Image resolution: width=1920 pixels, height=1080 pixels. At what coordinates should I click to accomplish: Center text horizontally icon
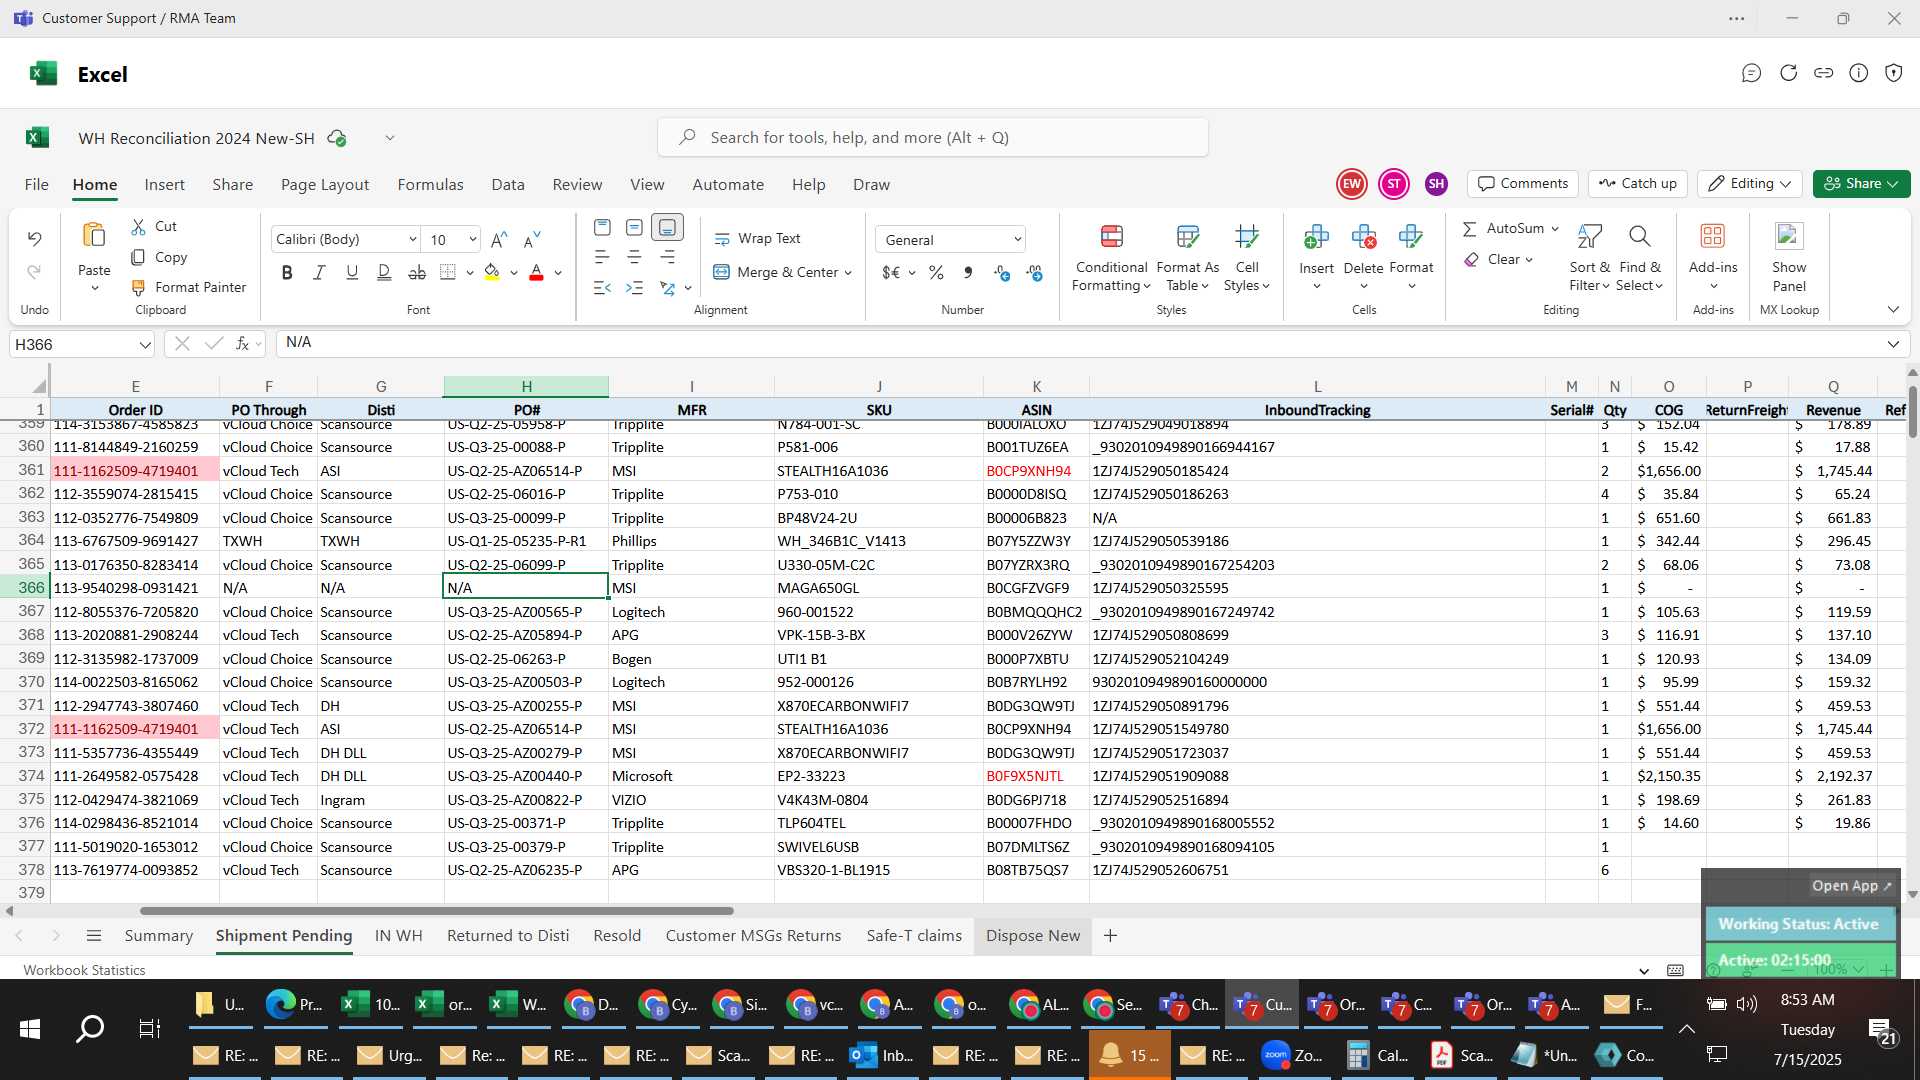(634, 257)
